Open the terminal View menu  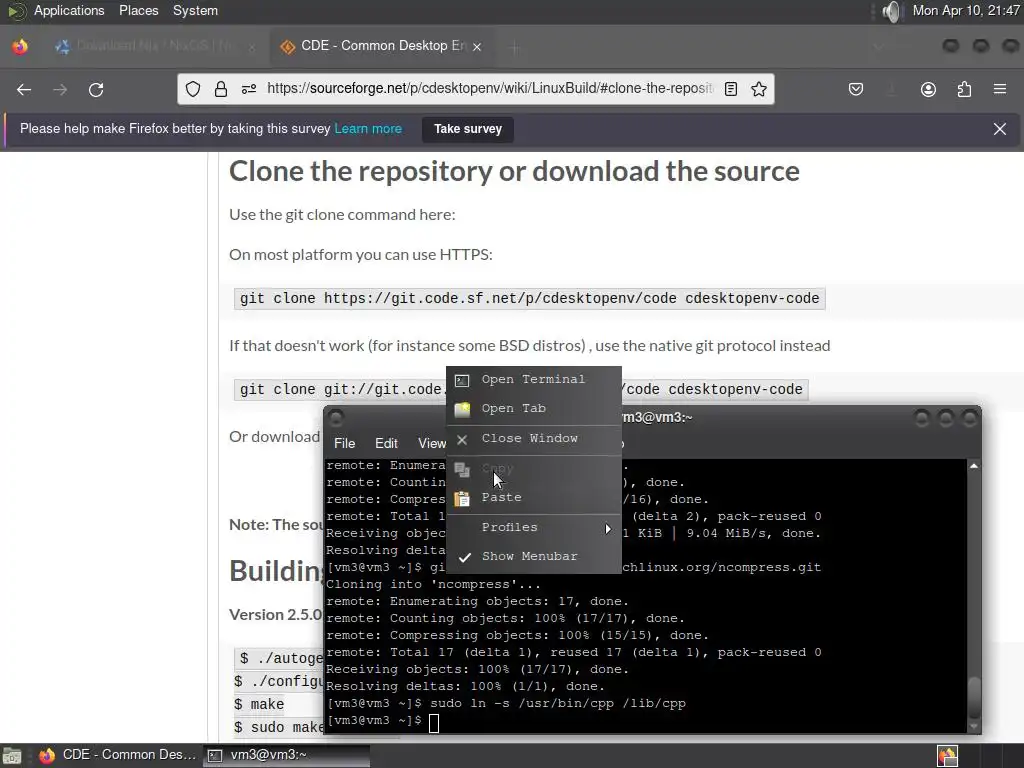pos(431,443)
